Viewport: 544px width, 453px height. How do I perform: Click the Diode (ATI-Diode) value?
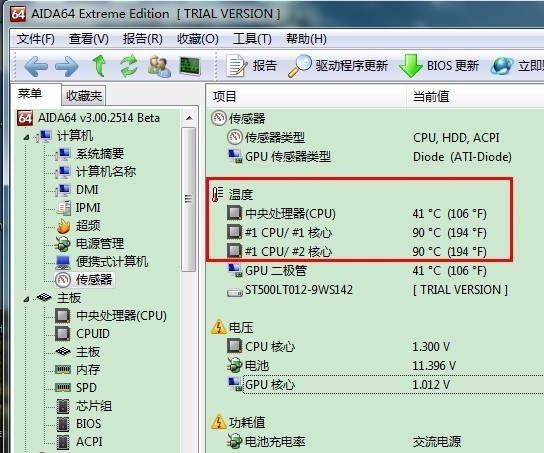pos(462,157)
